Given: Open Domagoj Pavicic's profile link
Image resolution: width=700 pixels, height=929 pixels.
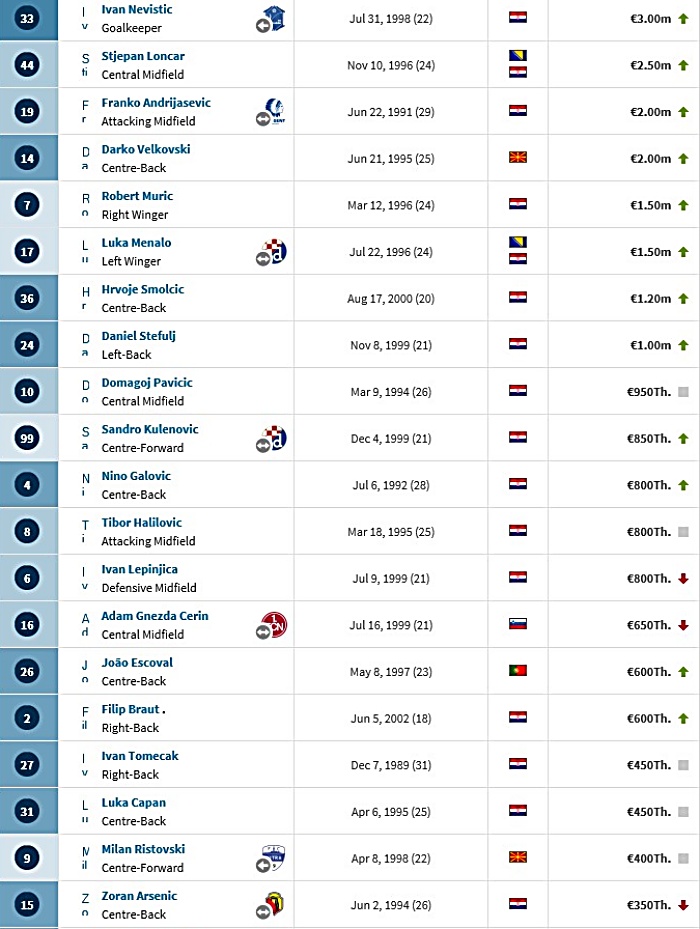Looking at the screenshot, I should (x=147, y=383).
